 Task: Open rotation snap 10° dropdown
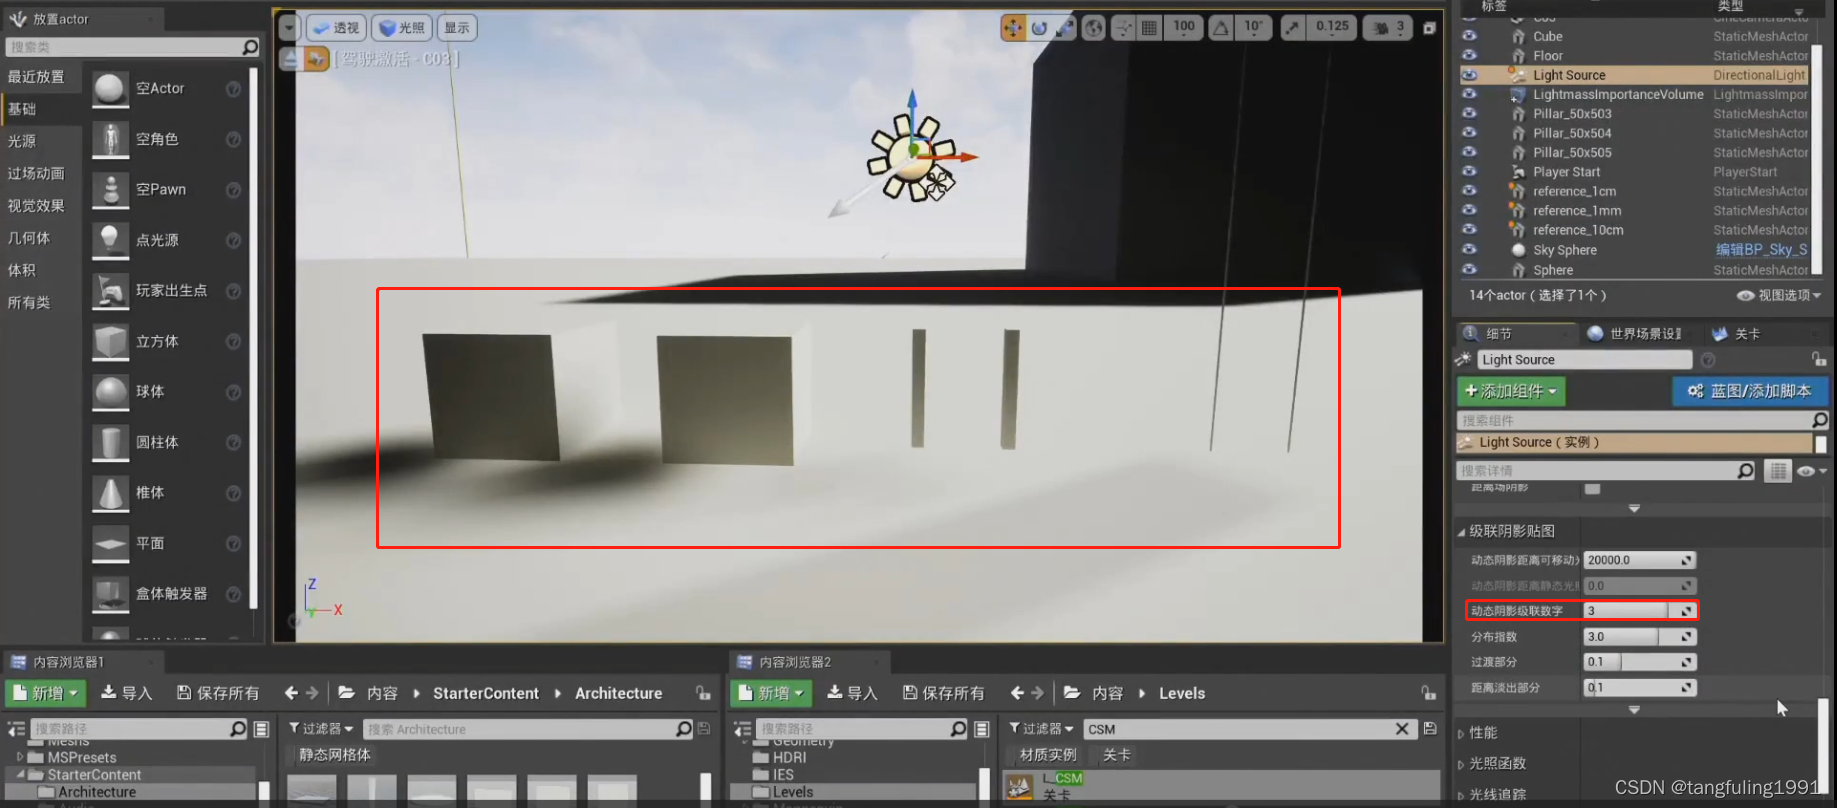coord(1253,27)
